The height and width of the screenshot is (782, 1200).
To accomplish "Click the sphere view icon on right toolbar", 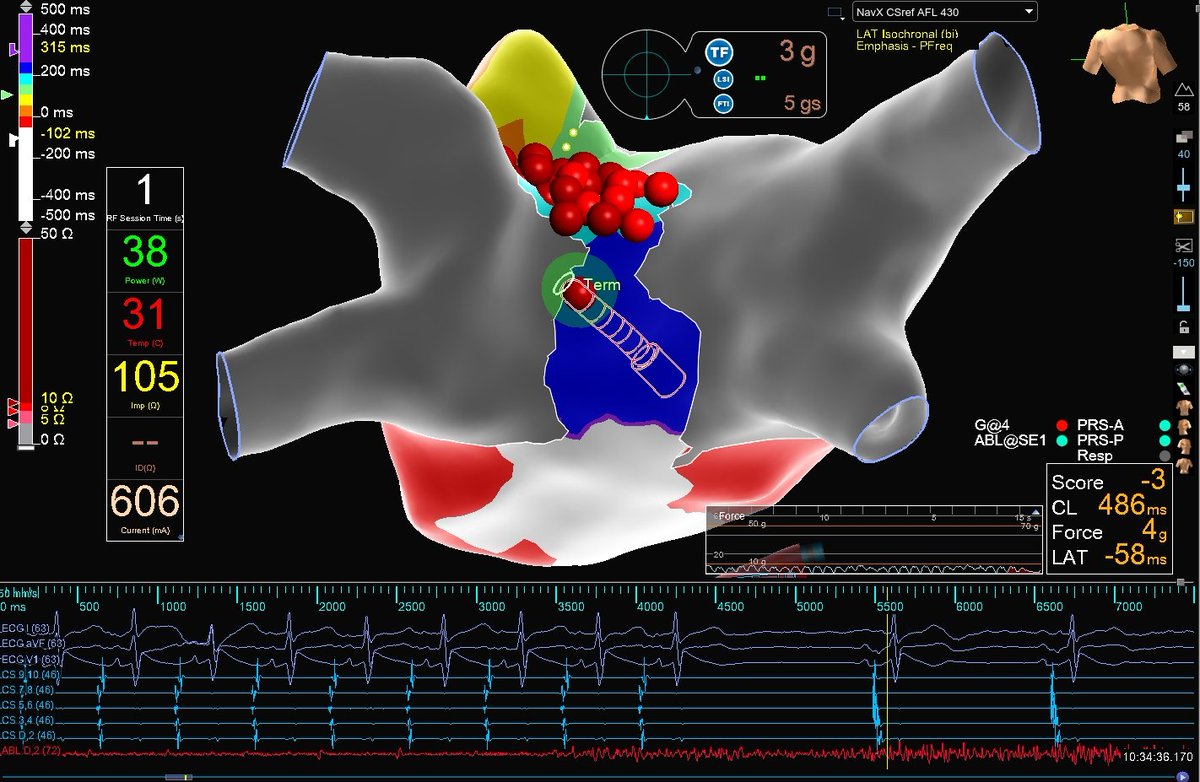I will pos(1184,370).
